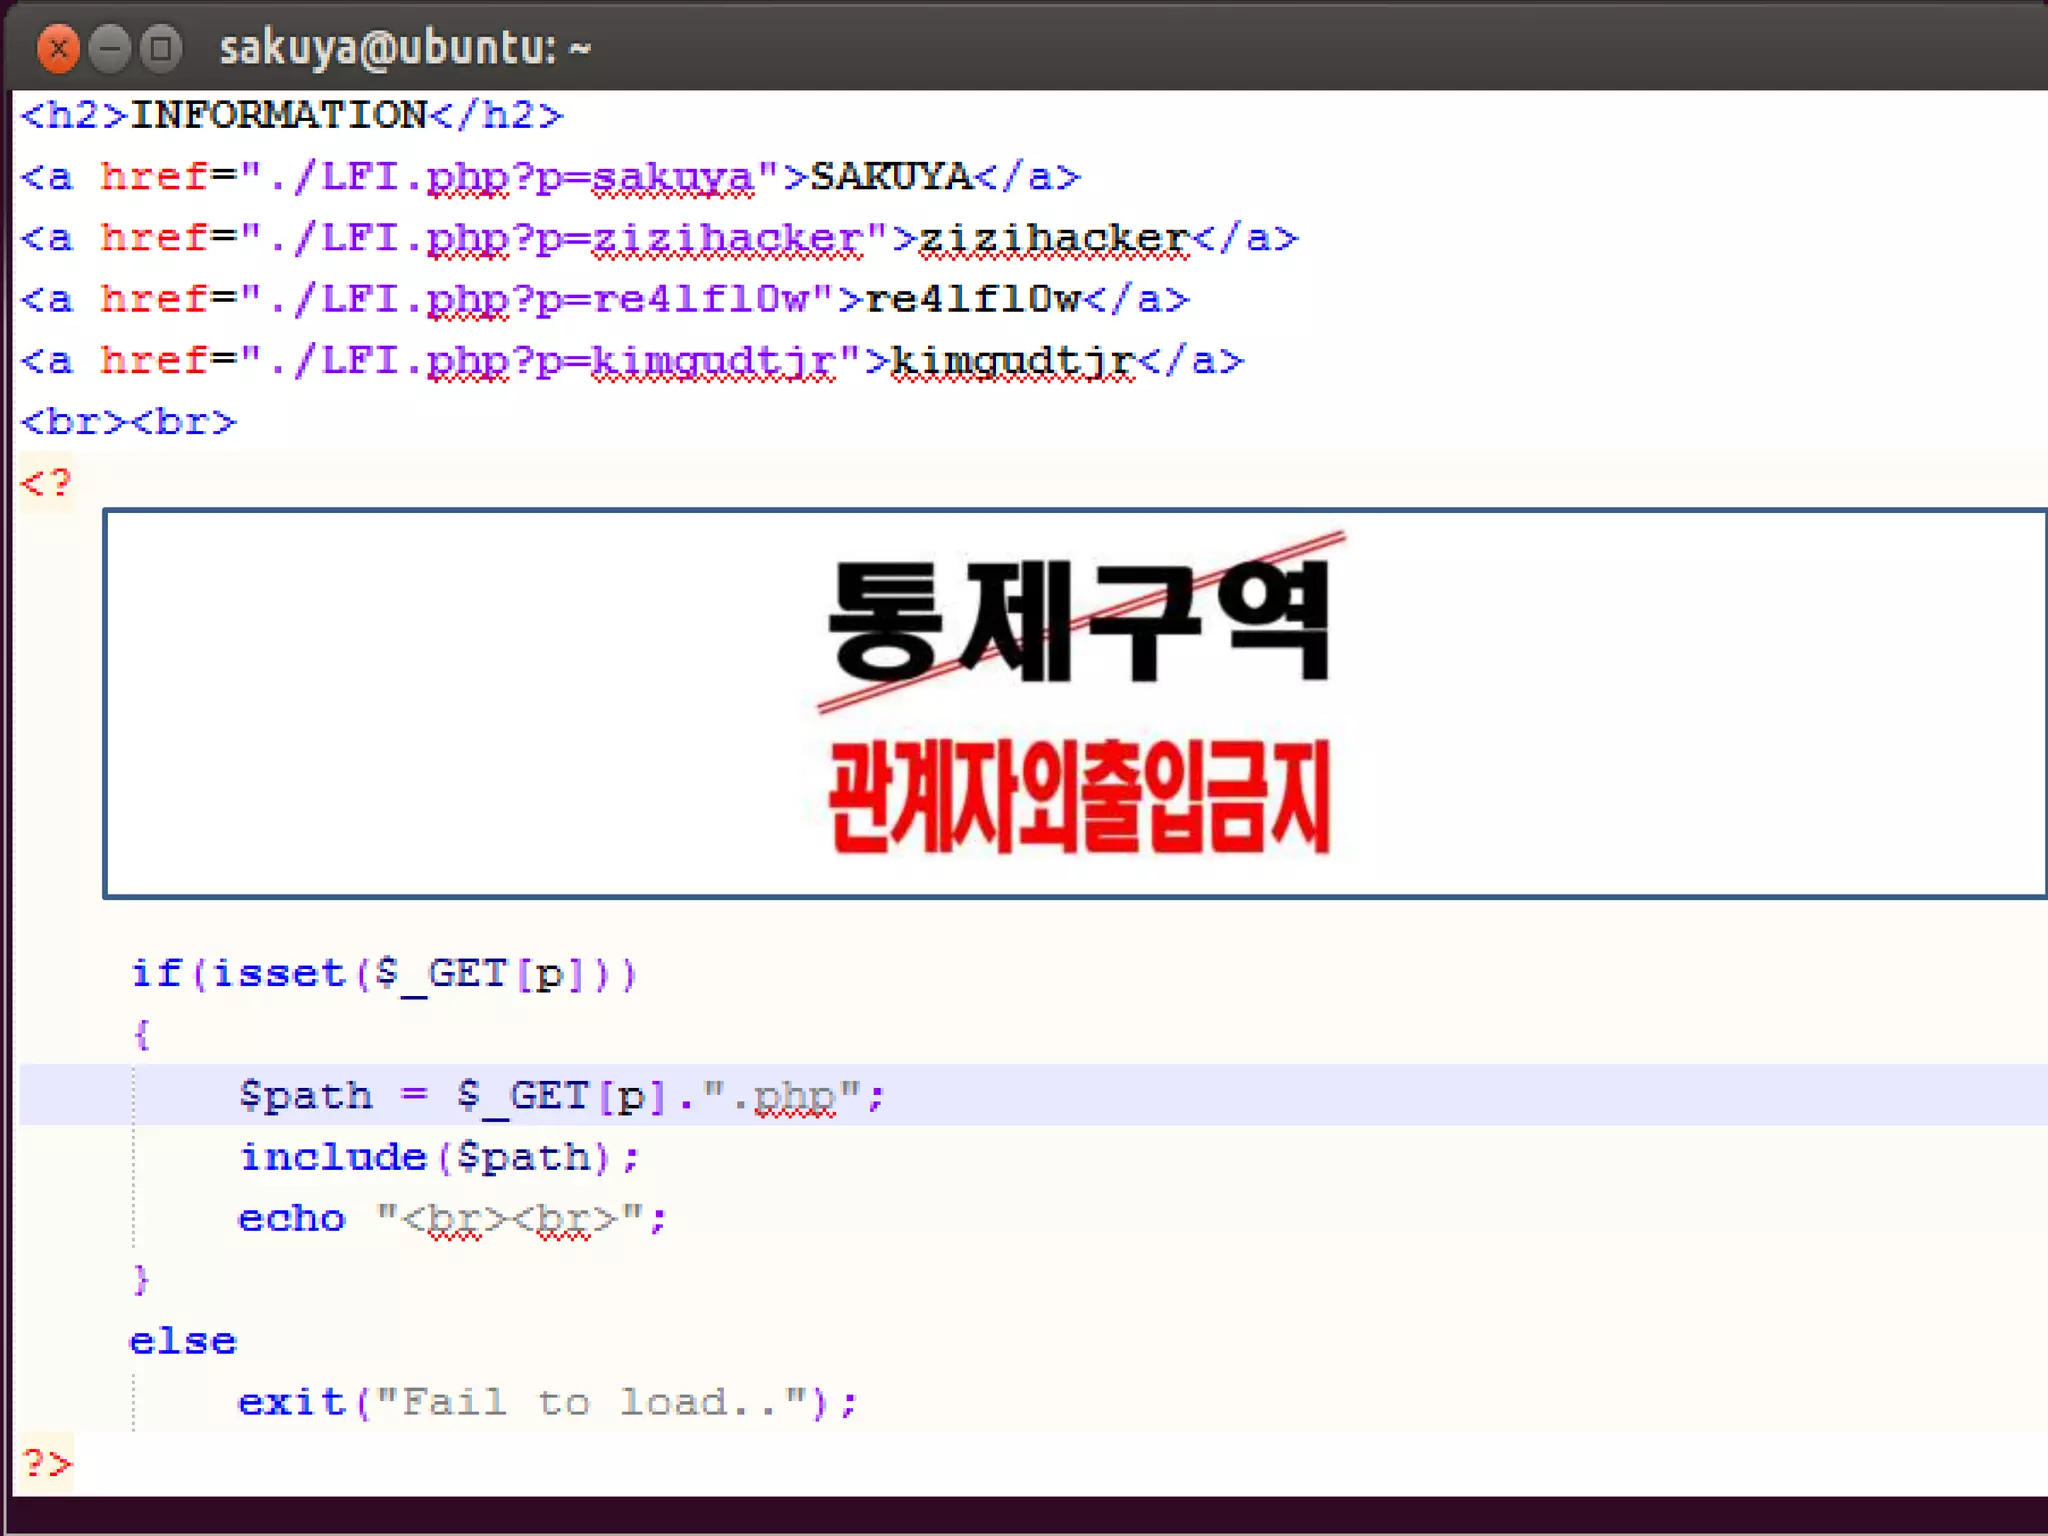Screen dimensions: 2048x1536
Task: Click the minimize window button
Action: [110, 48]
